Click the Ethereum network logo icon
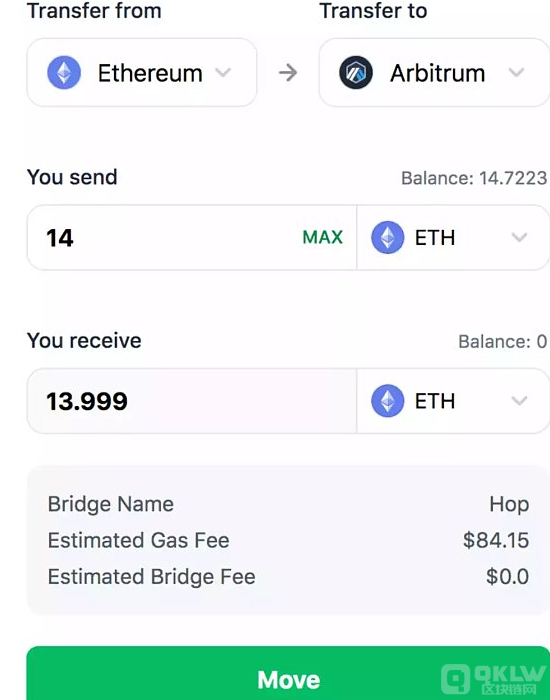This screenshot has width=550, height=700. click(x=64, y=72)
